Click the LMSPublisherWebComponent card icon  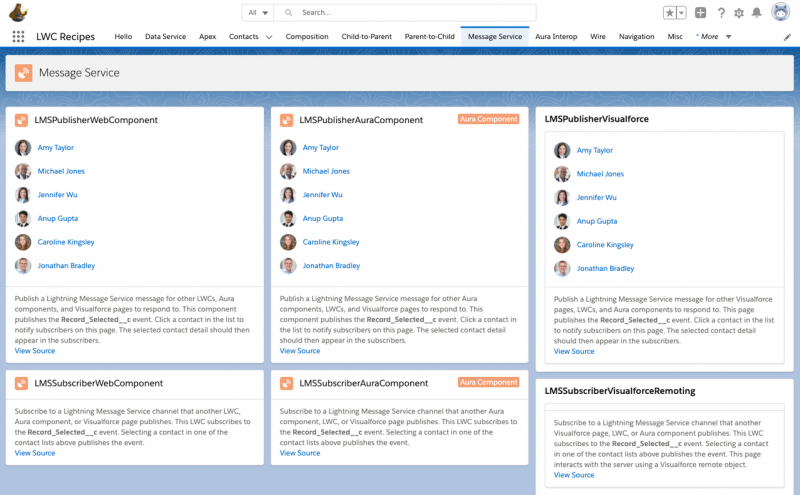[x=21, y=120]
